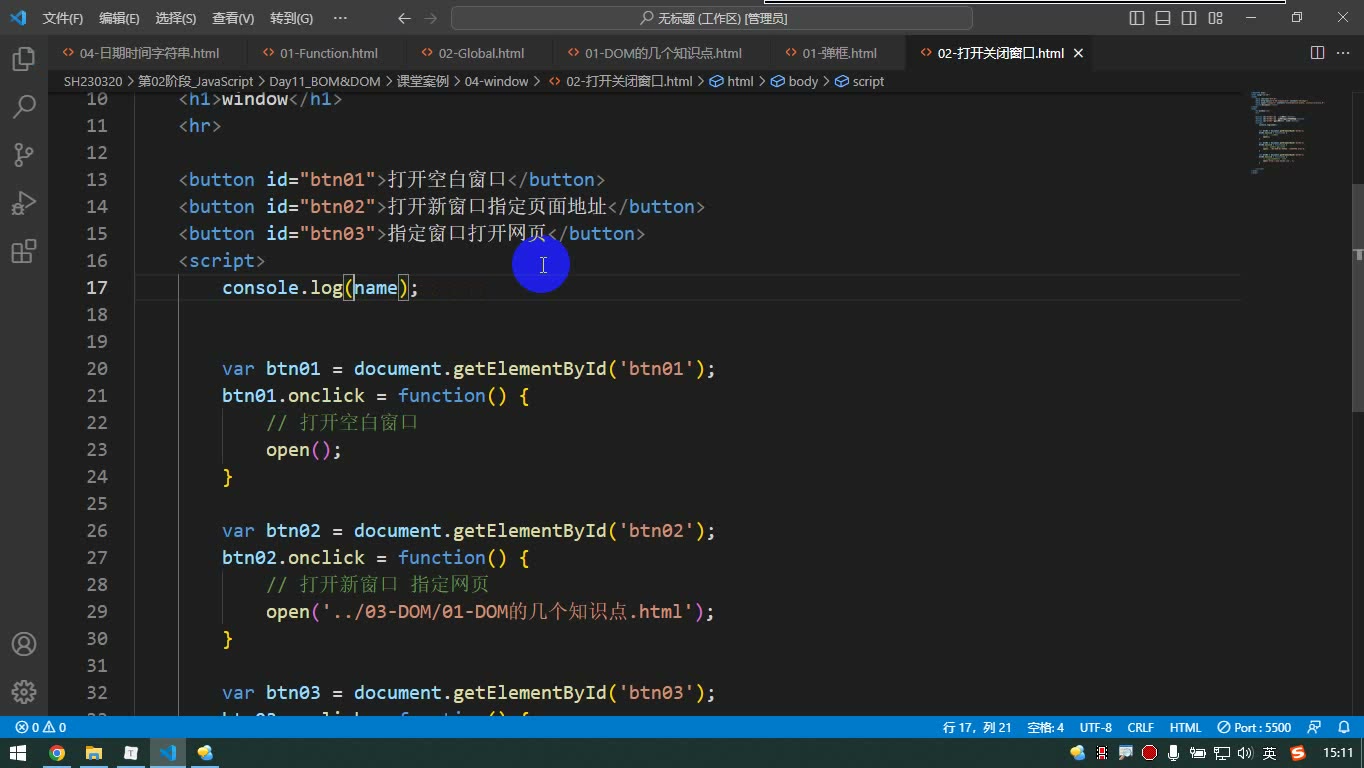1364x768 pixels.
Task: Open Source Control view
Action: [24, 154]
